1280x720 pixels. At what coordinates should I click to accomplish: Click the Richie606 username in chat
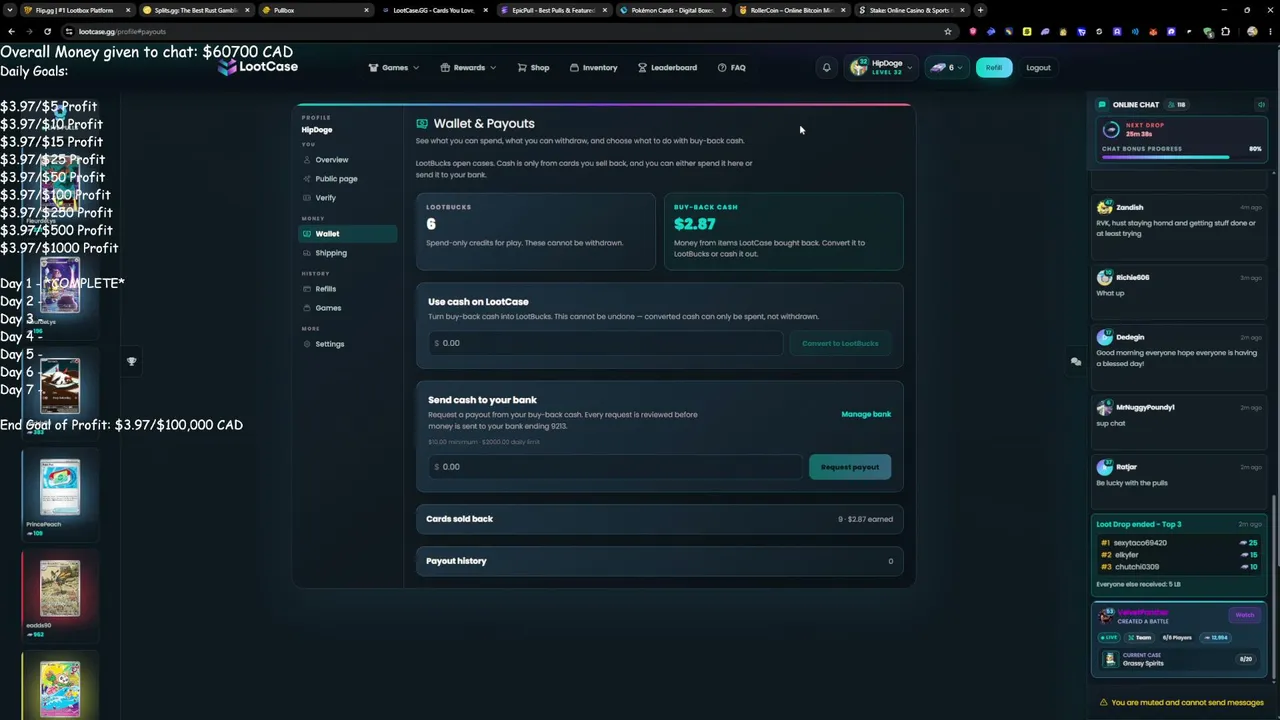[1133, 277]
